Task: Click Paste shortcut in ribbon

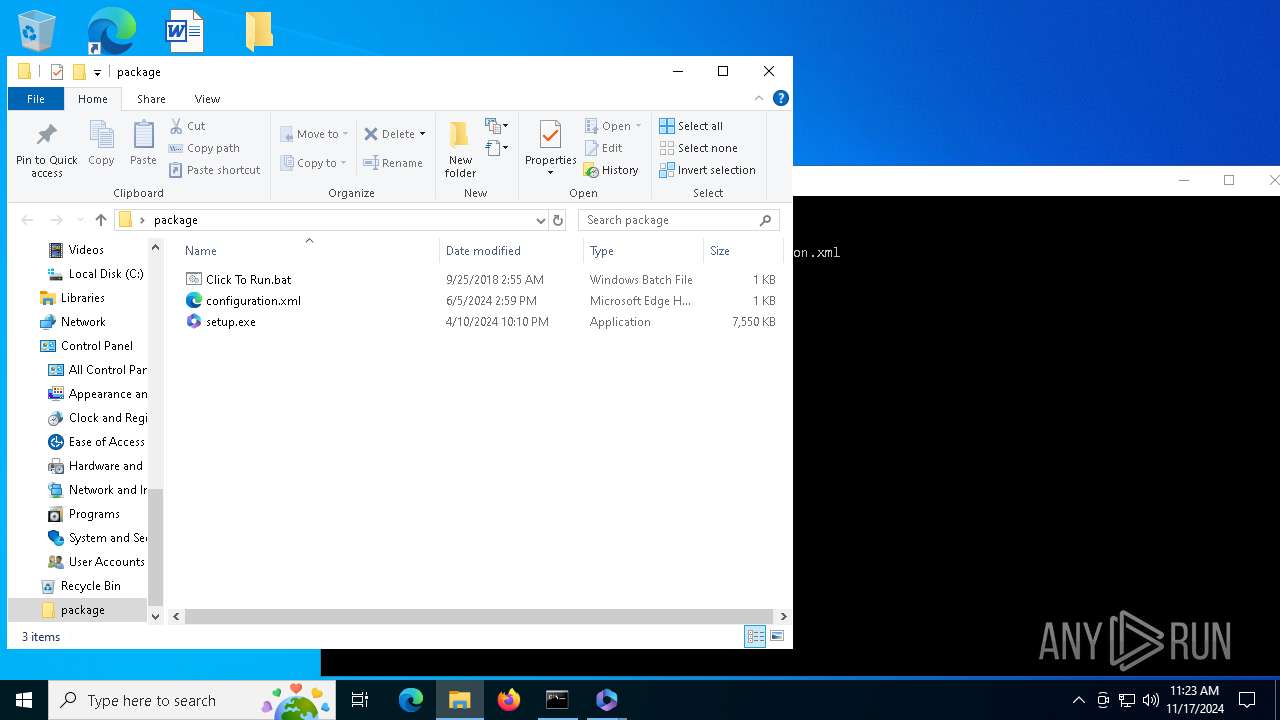Action: click(215, 170)
